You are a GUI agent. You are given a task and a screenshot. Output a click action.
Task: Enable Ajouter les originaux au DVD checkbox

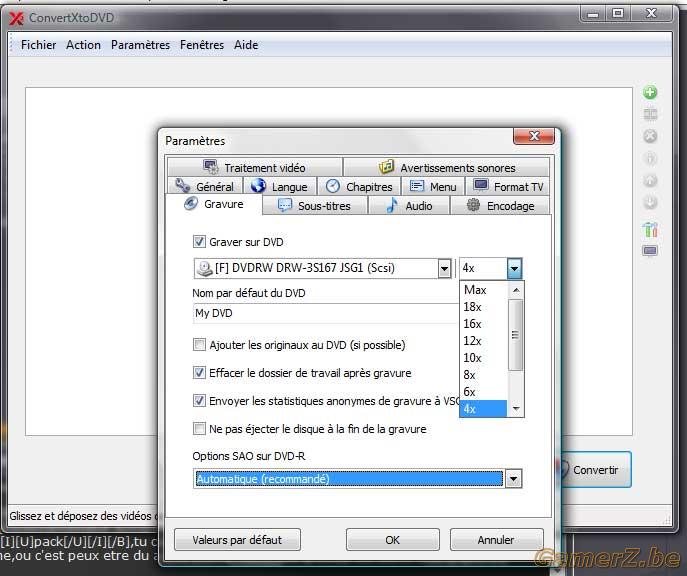[x=199, y=345]
